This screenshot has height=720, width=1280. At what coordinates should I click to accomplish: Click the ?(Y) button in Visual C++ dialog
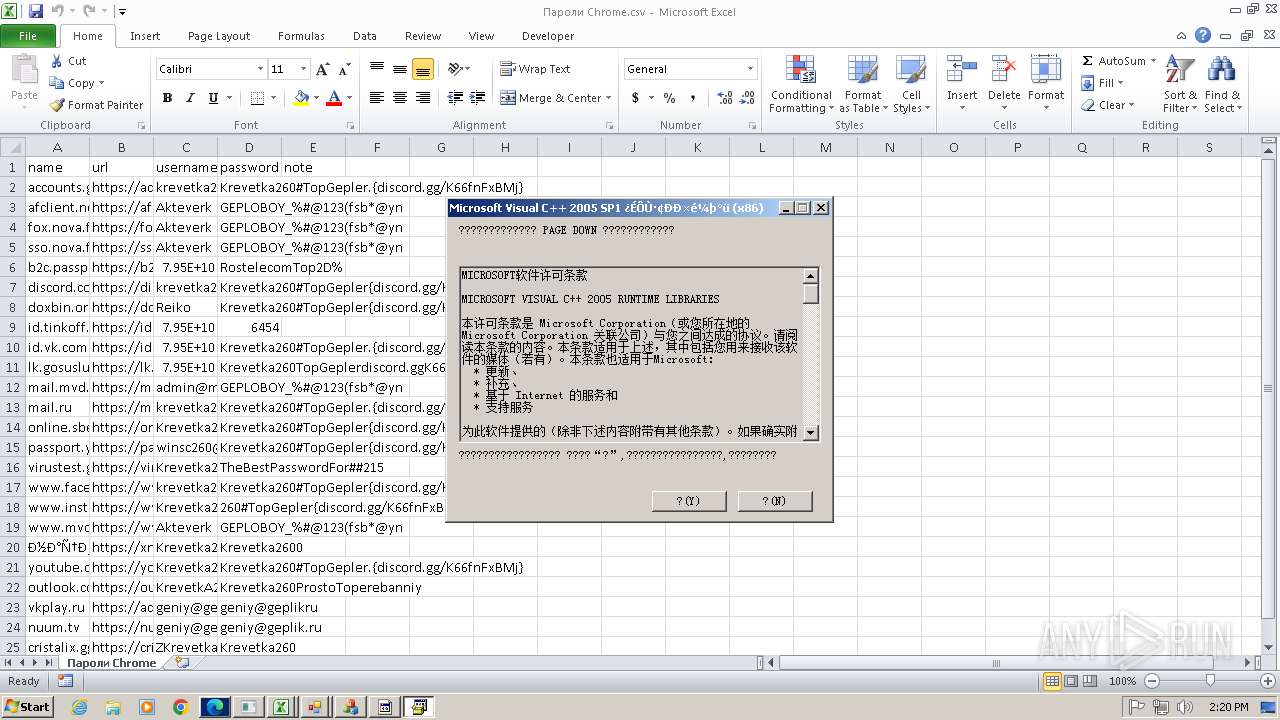(689, 501)
